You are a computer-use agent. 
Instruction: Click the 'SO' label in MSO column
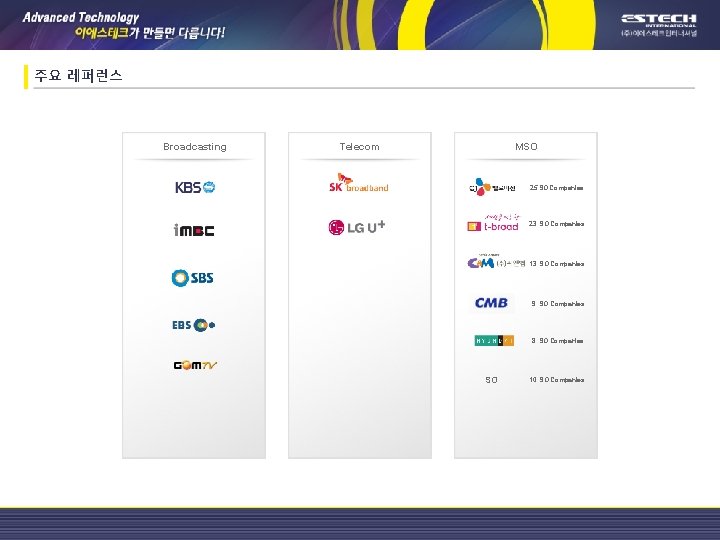[491, 380]
